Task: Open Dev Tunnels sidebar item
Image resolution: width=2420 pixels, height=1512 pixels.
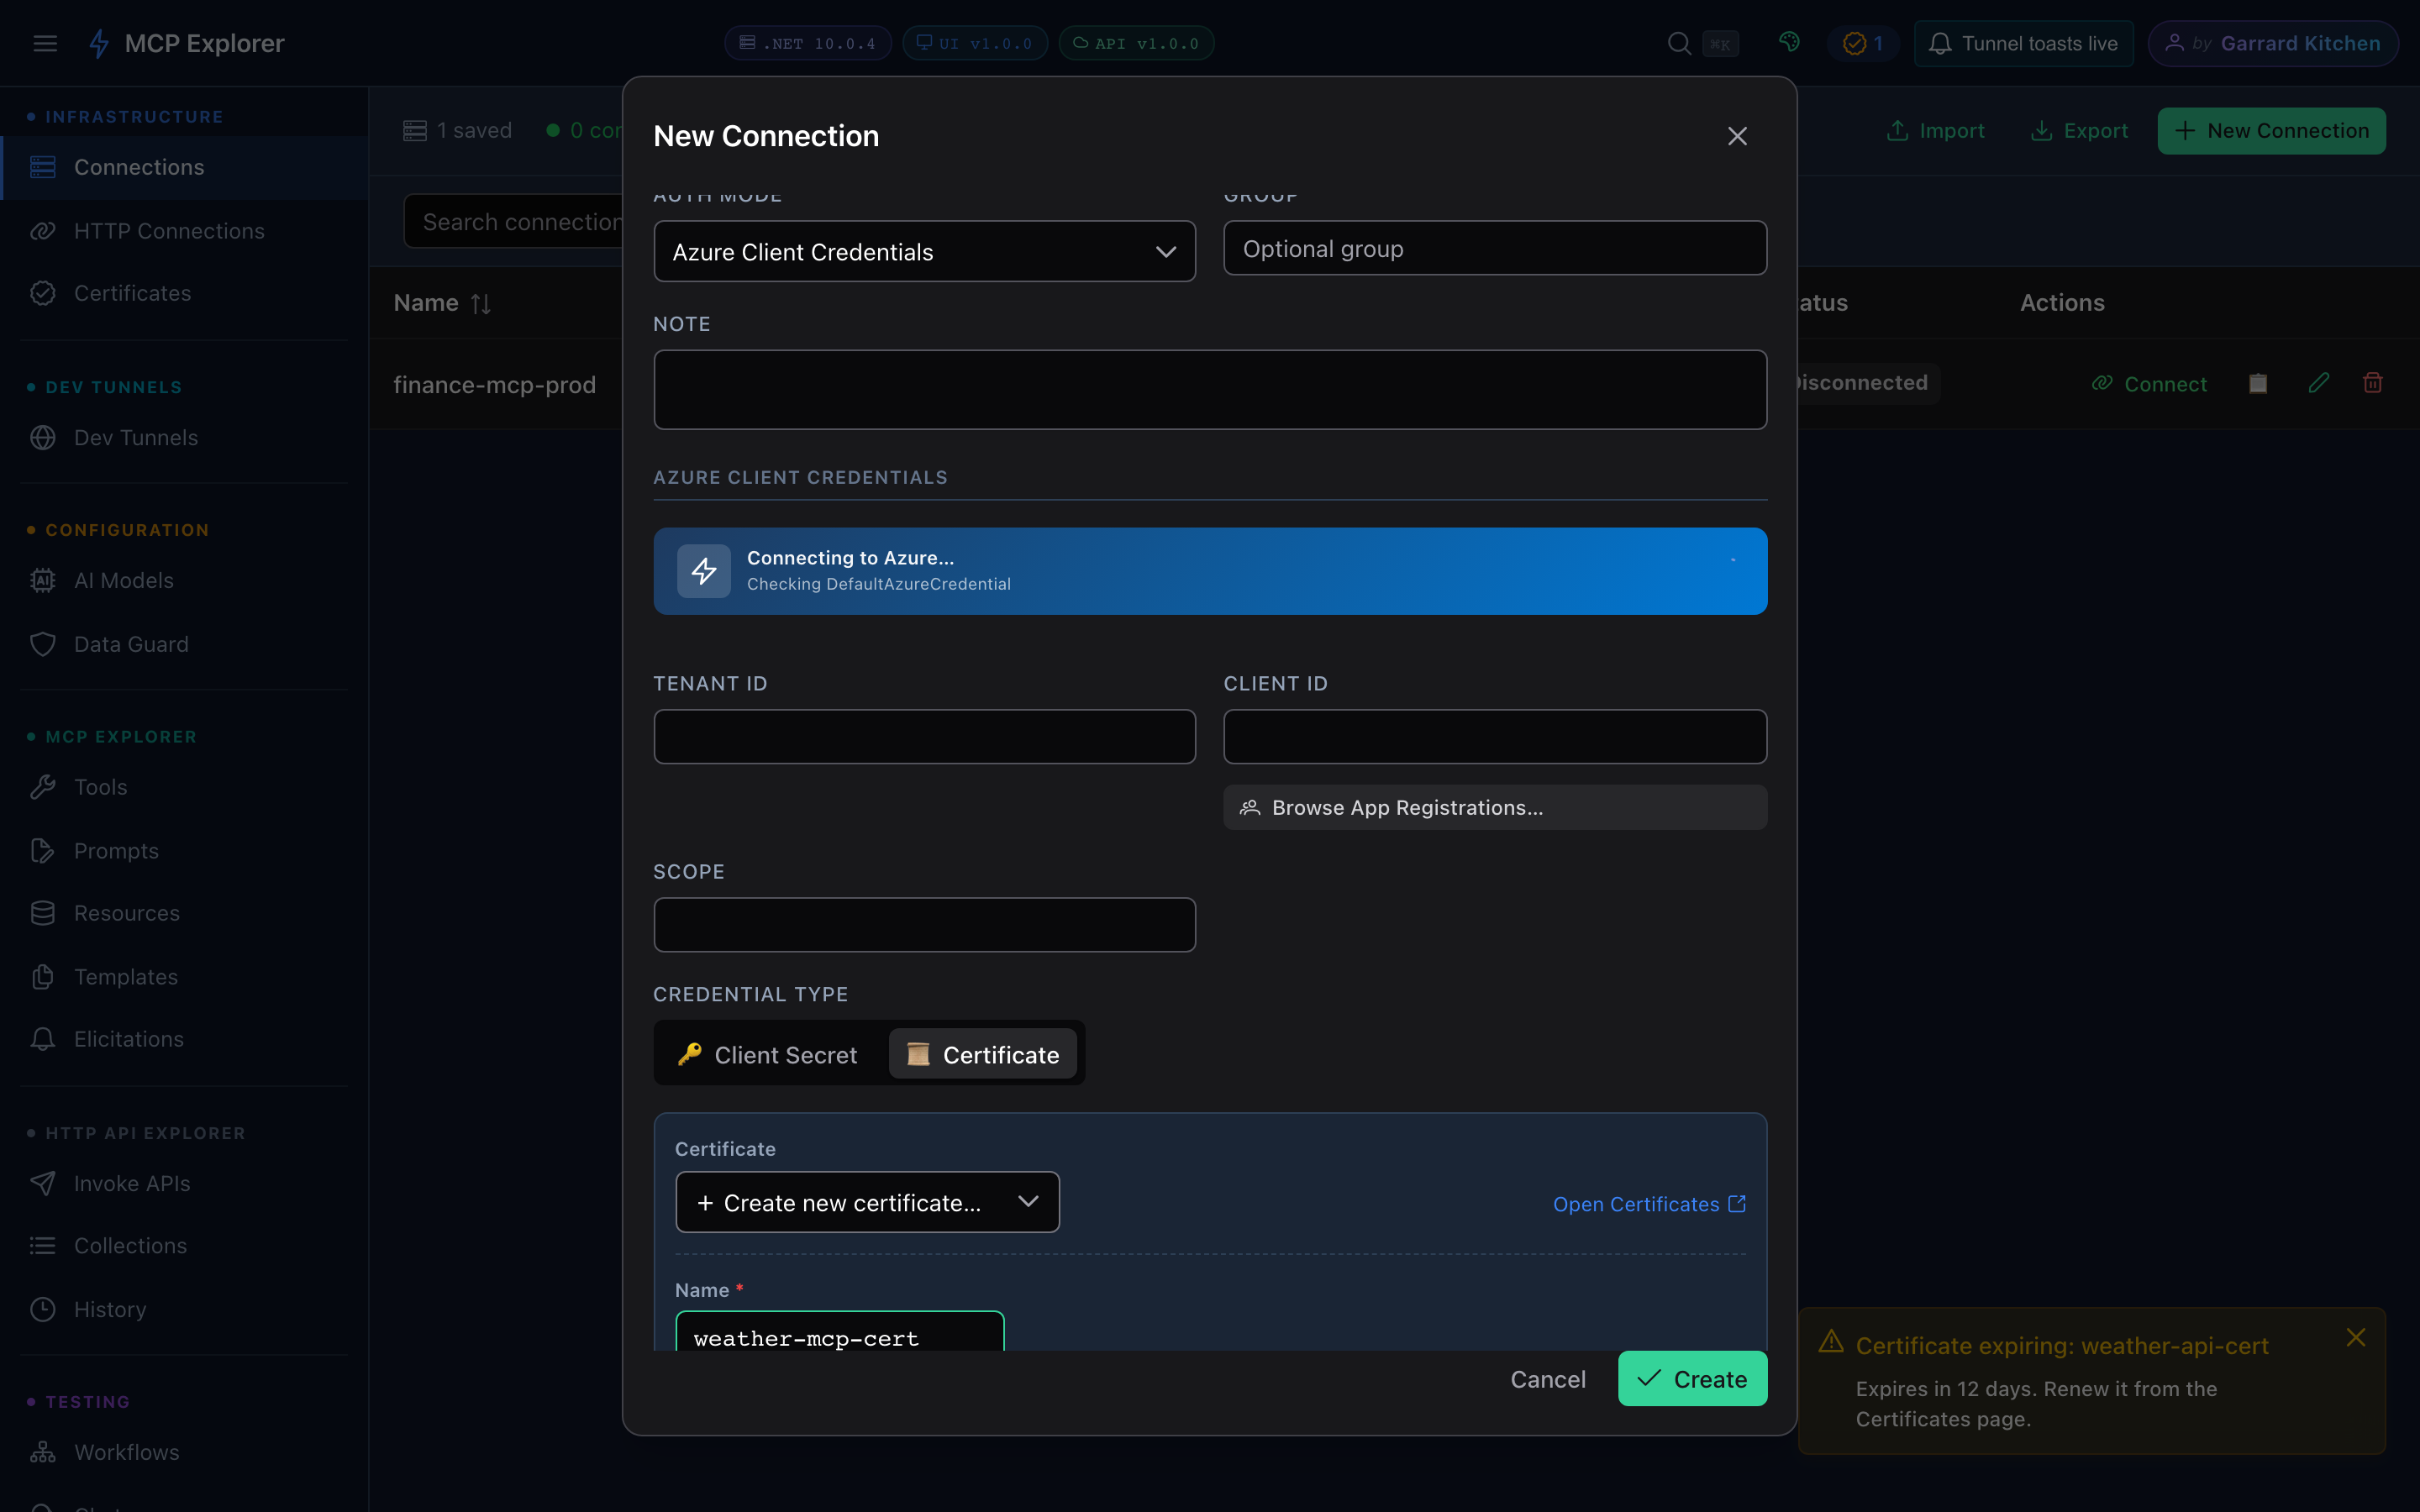Action: click(x=184, y=437)
